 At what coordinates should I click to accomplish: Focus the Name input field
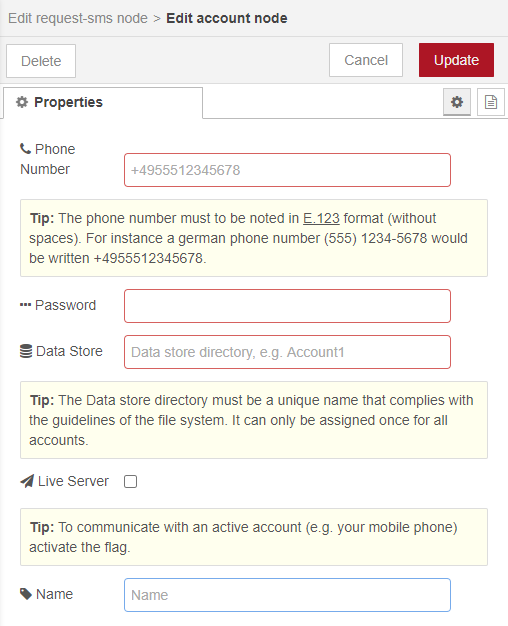click(288, 595)
